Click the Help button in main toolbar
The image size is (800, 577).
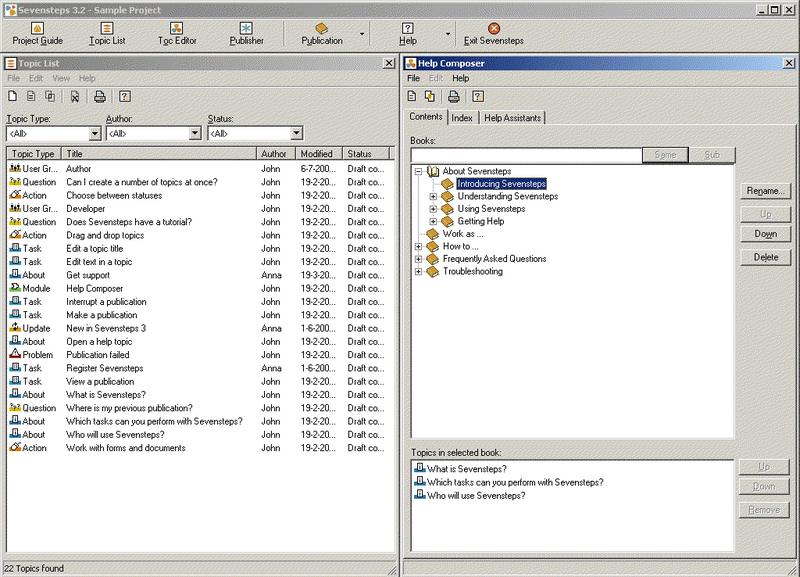coord(408,34)
